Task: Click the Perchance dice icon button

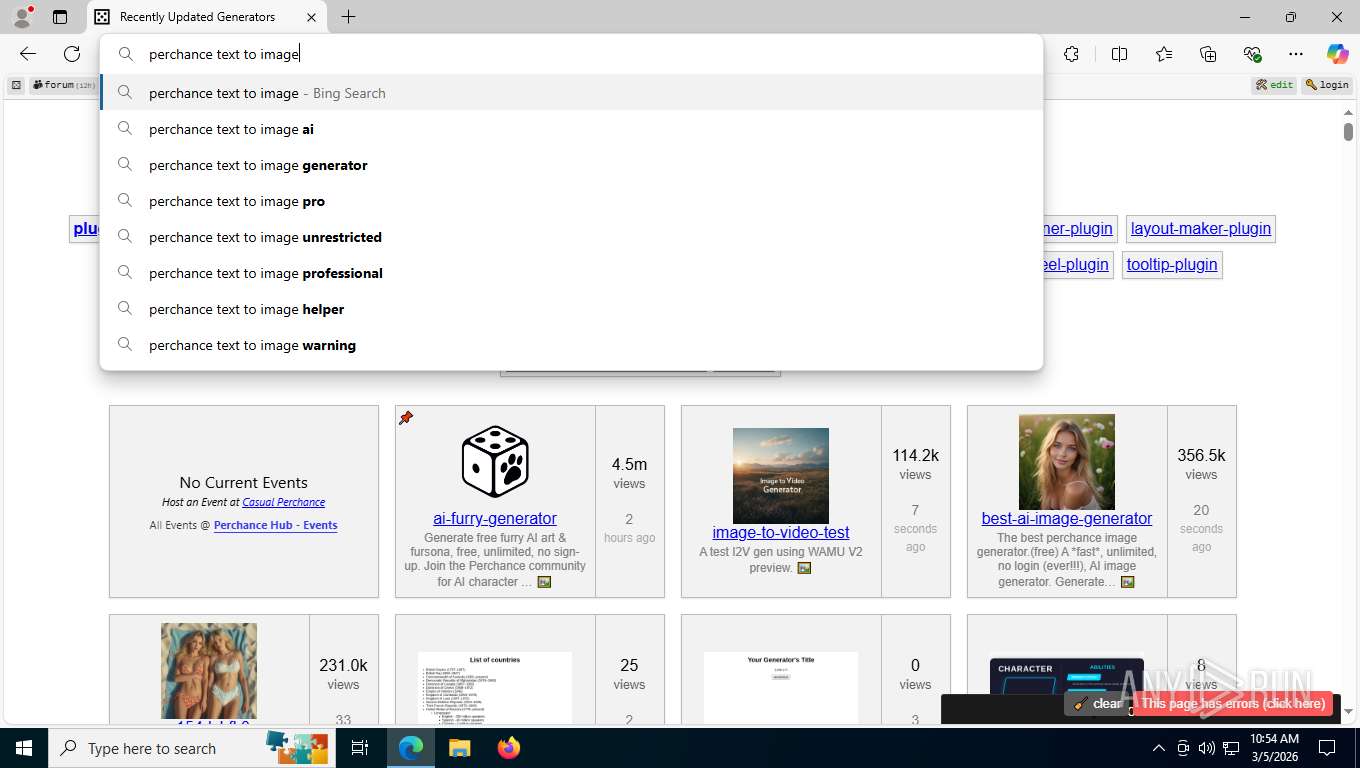Action: (x=16, y=85)
